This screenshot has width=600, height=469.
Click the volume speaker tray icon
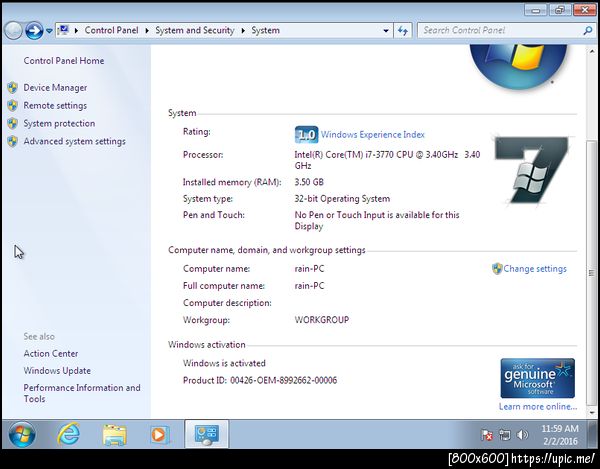tap(522, 435)
